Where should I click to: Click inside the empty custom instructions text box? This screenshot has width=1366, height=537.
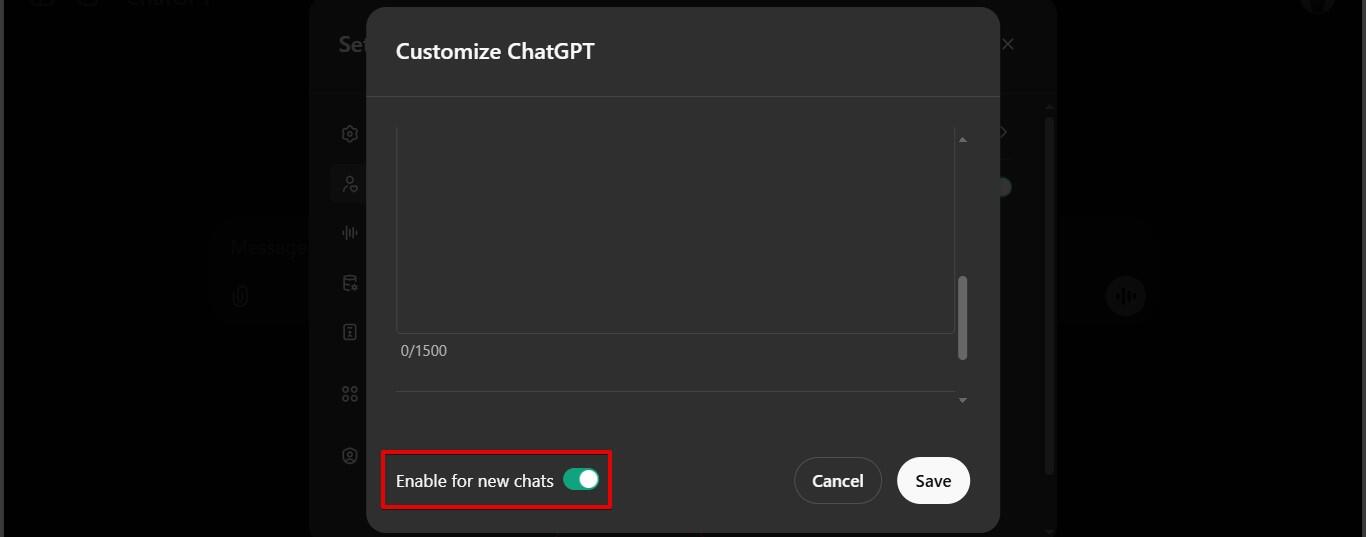(x=675, y=230)
